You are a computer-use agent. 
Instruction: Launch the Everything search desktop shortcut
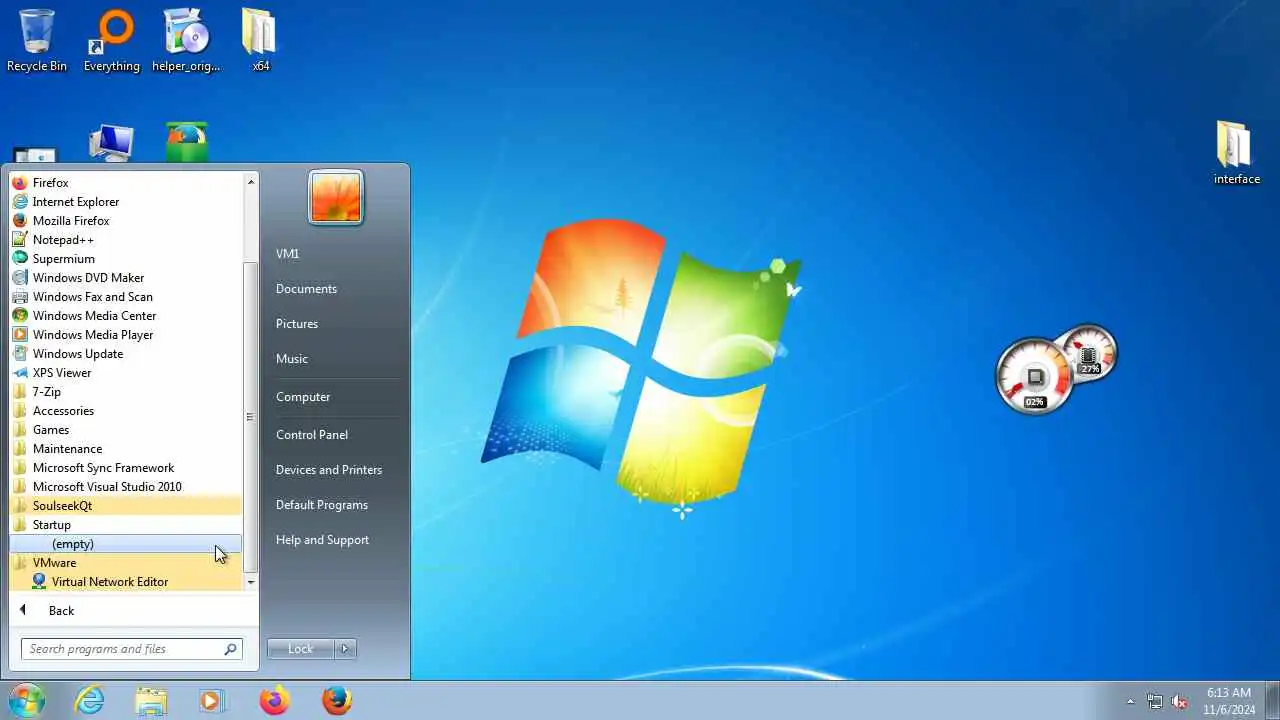[x=111, y=40]
